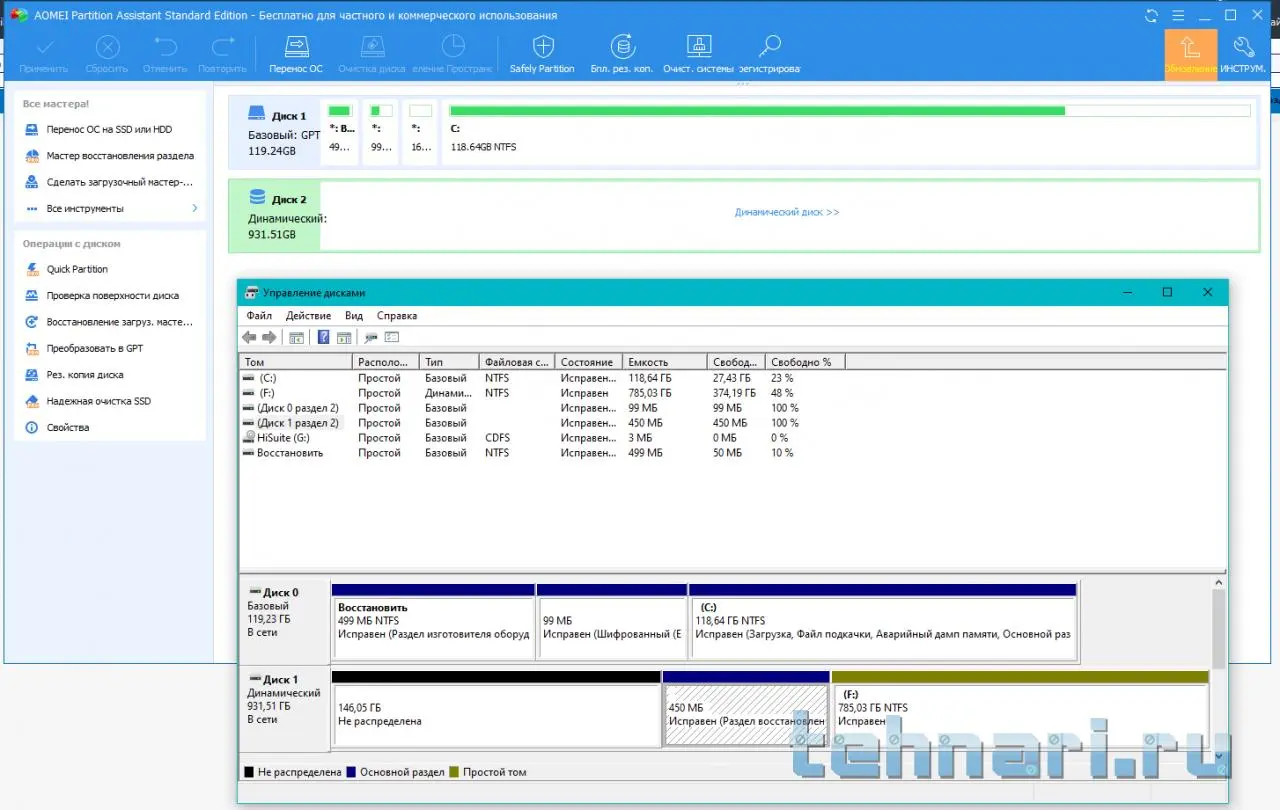Select the 146,05 ГБ unallocated partition block

pyautogui.click(x=496, y=714)
